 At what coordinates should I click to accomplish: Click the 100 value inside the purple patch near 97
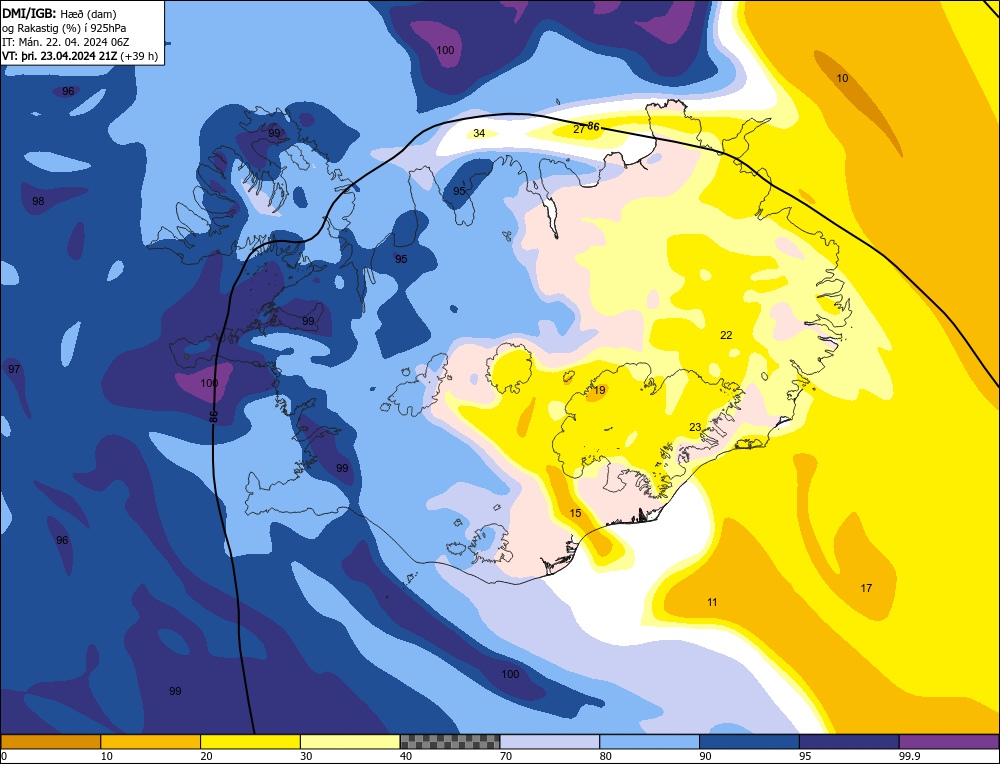tap(209, 383)
